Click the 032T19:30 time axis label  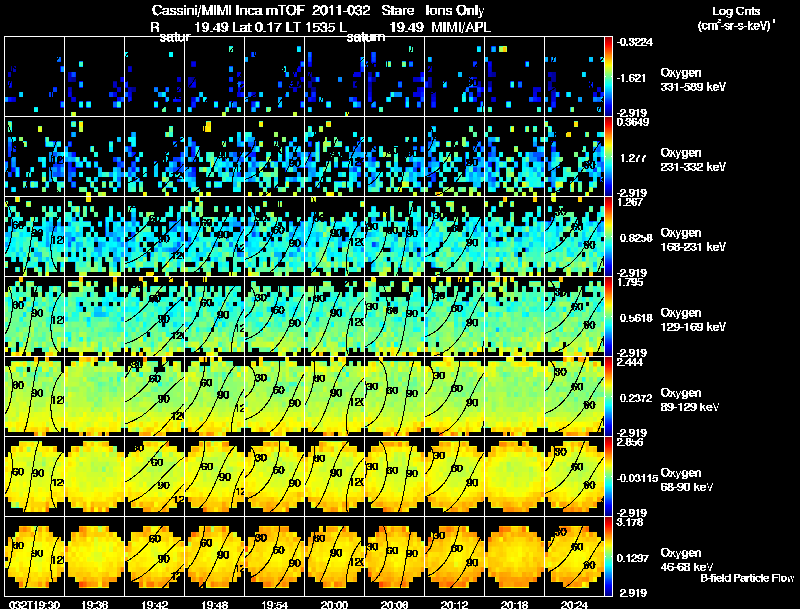coord(34,604)
